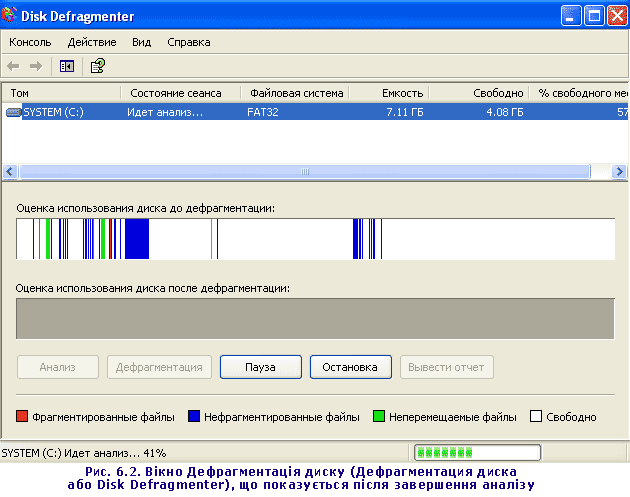Click the Неперемещаемые файлы legend label
The width and height of the screenshot is (630, 497).
pyautogui.click(x=452, y=417)
